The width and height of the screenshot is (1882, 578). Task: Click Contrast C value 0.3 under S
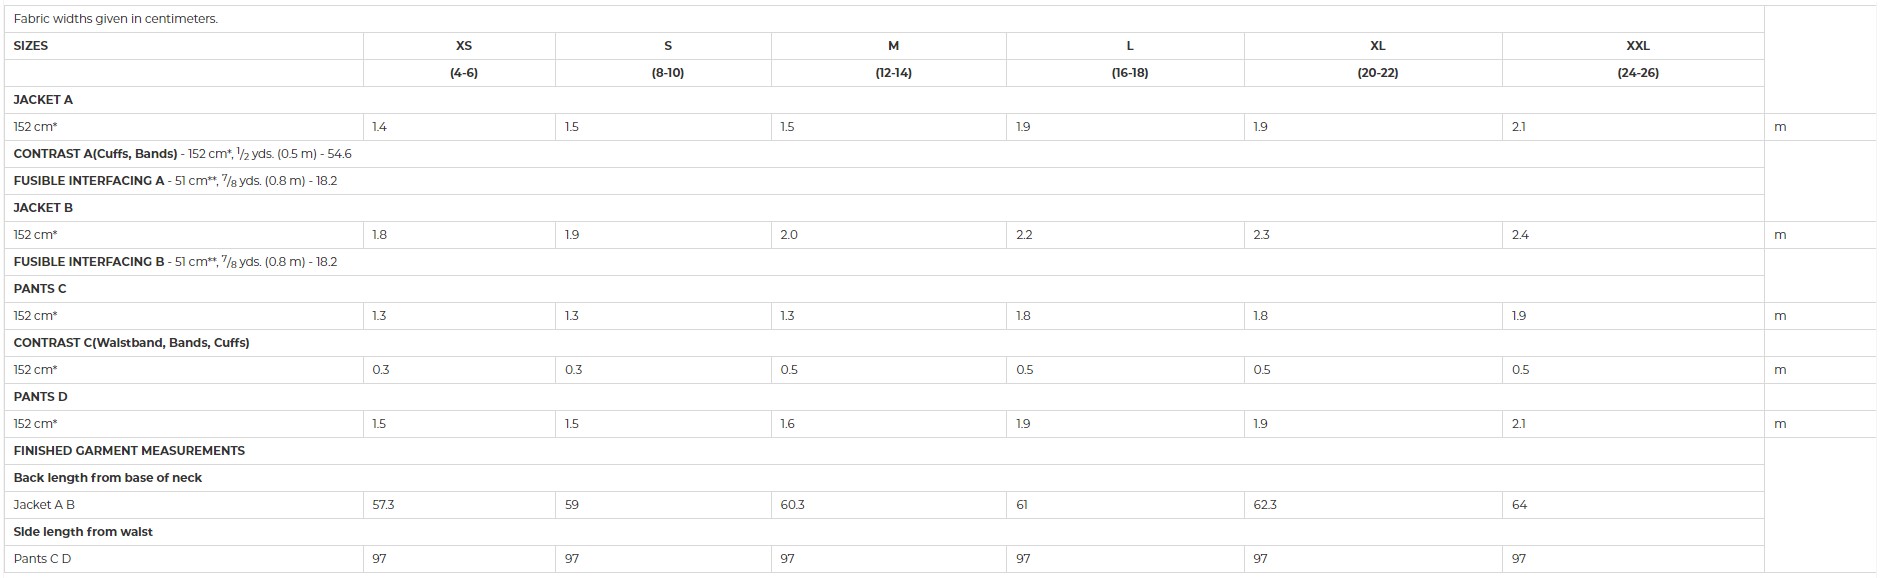coord(573,370)
